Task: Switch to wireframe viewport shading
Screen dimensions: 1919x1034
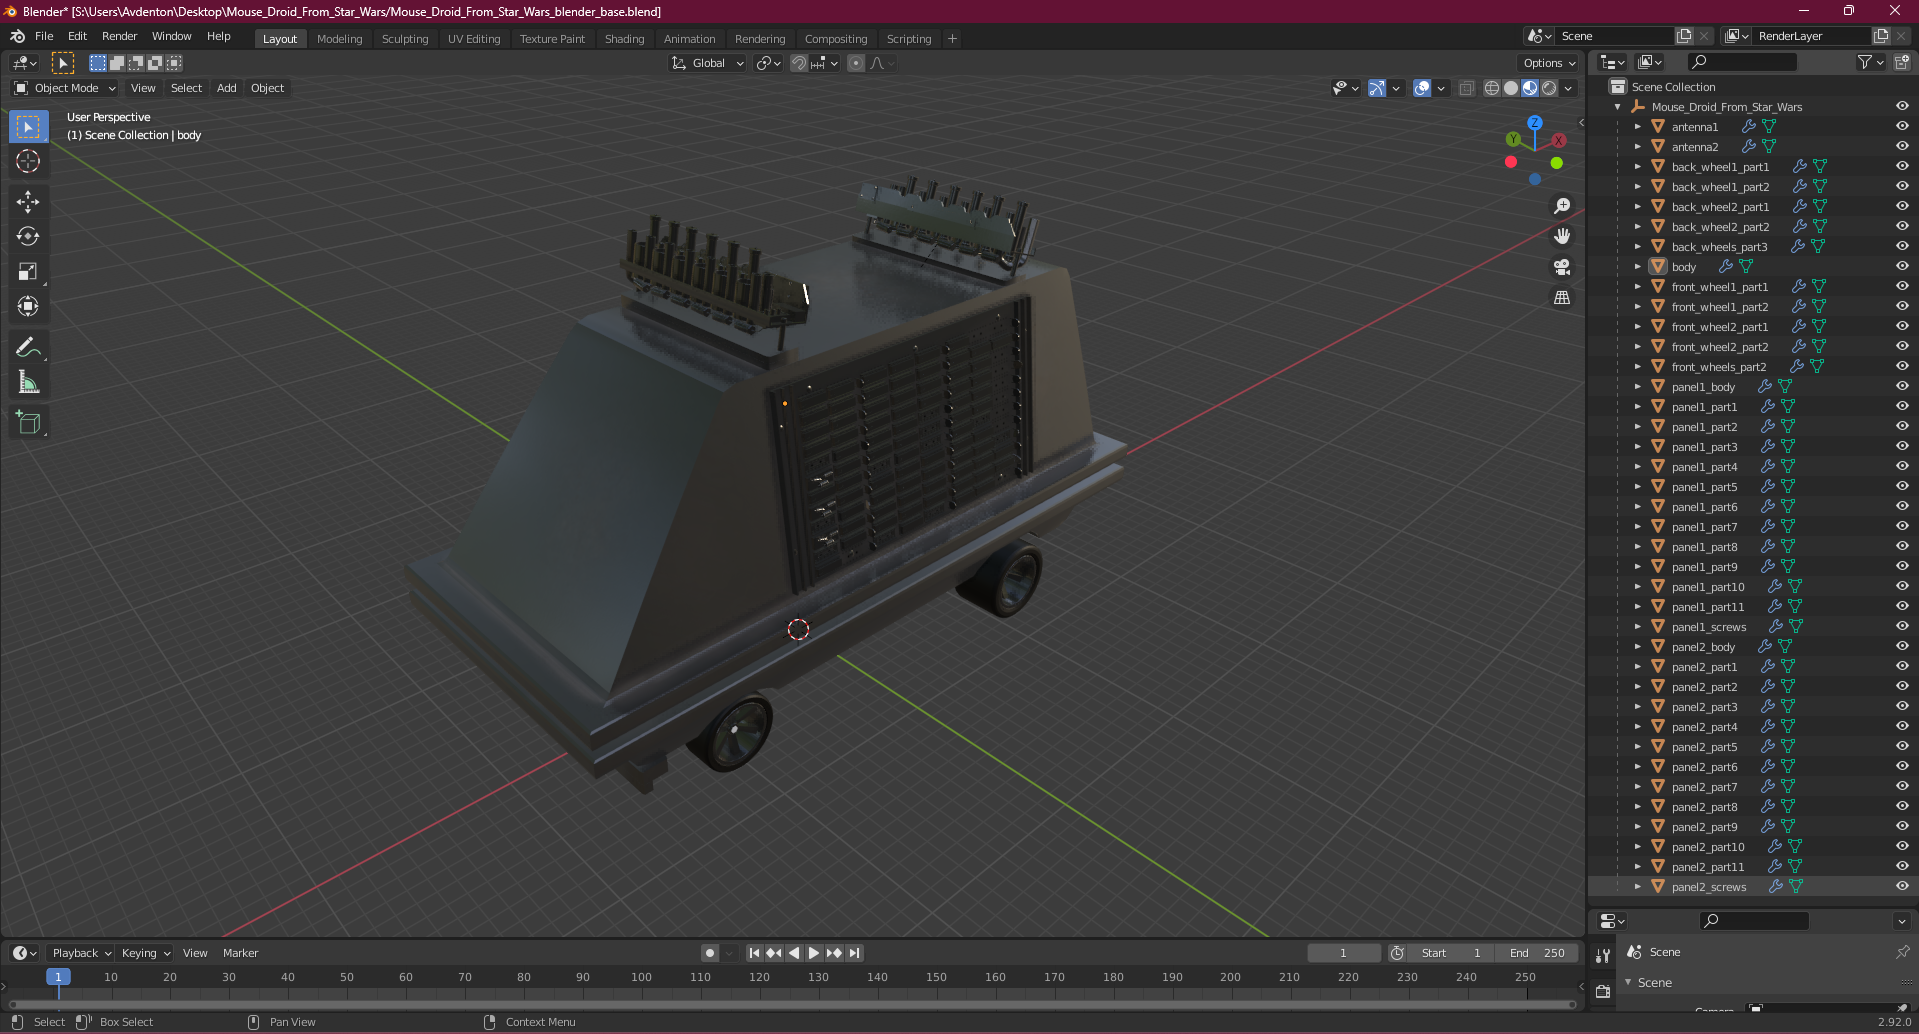Action: (1492, 88)
